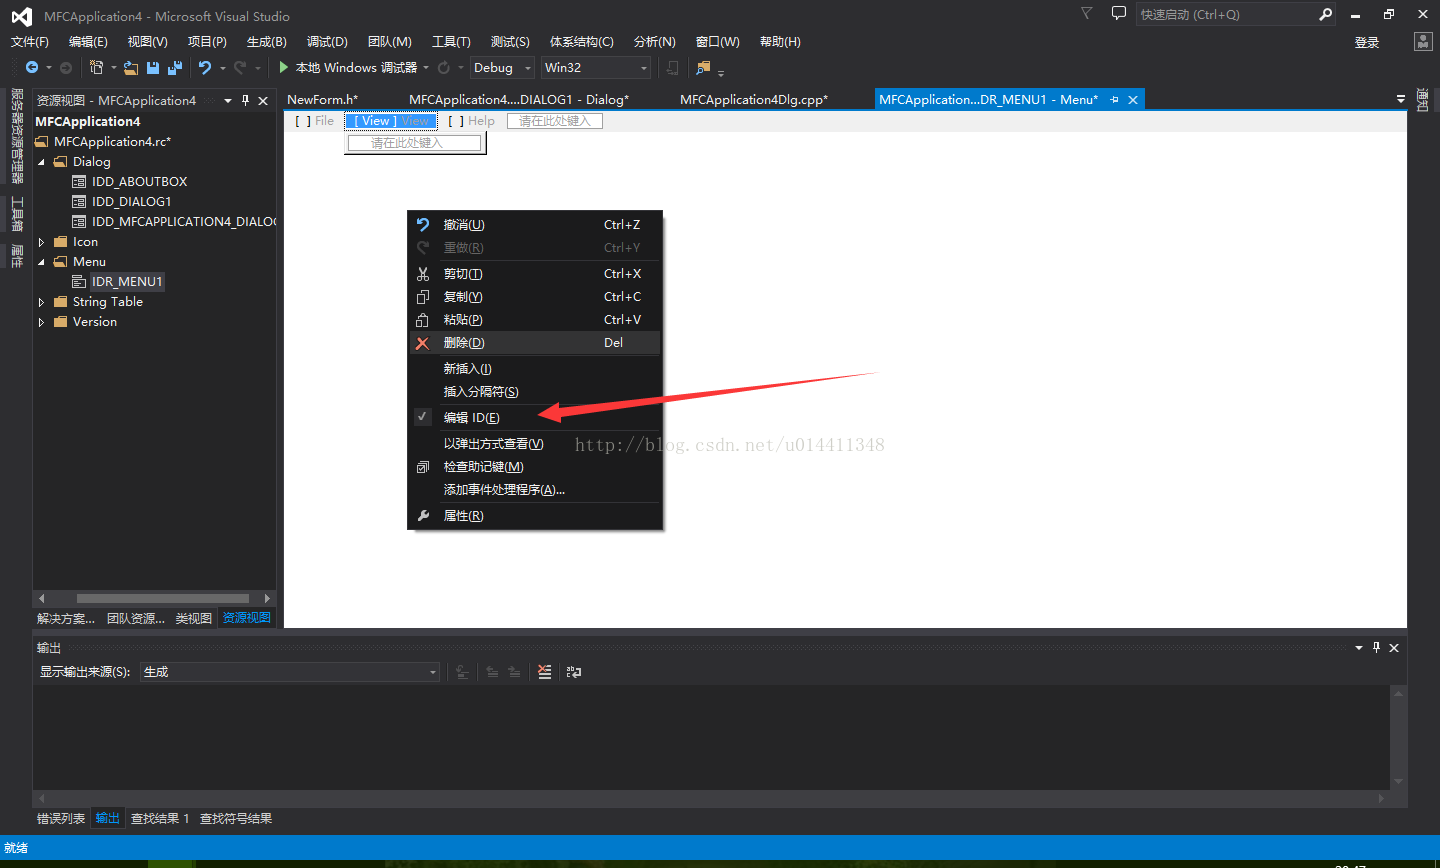
Task: Collapse the Menu folder node
Action: pyautogui.click(x=41, y=261)
